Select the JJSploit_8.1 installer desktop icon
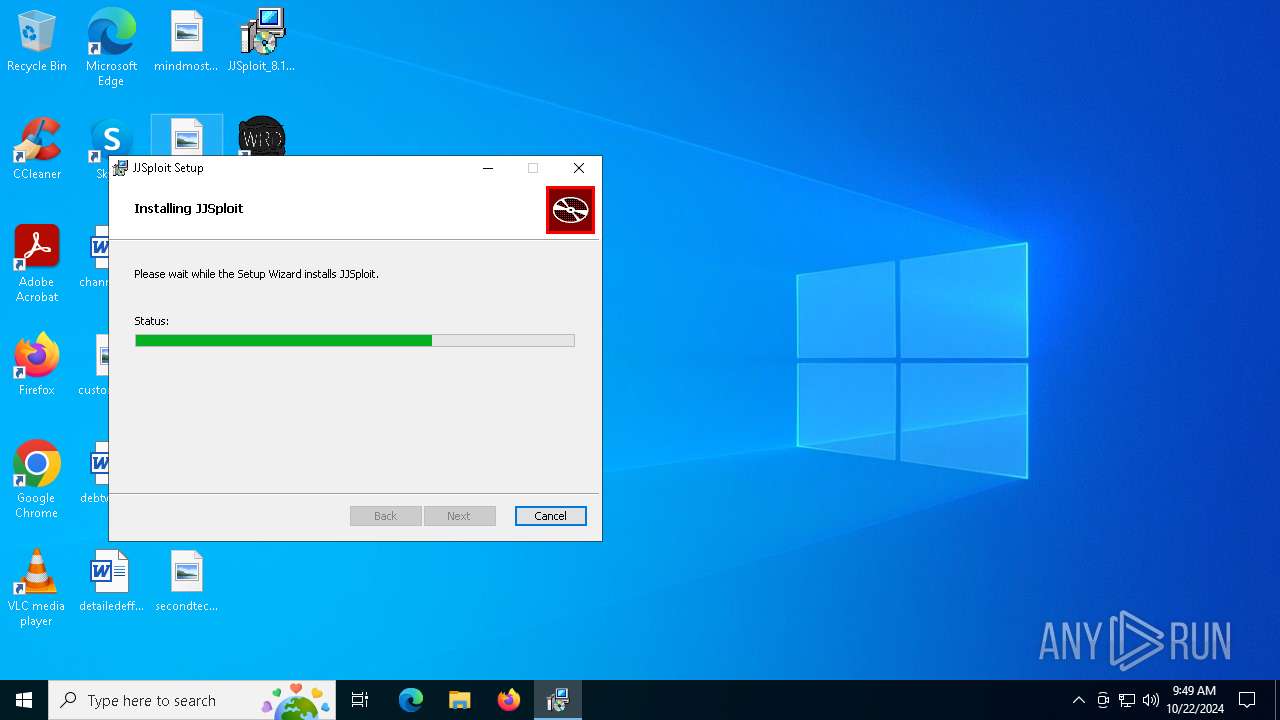The height and width of the screenshot is (720, 1280). pyautogui.click(x=261, y=42)
